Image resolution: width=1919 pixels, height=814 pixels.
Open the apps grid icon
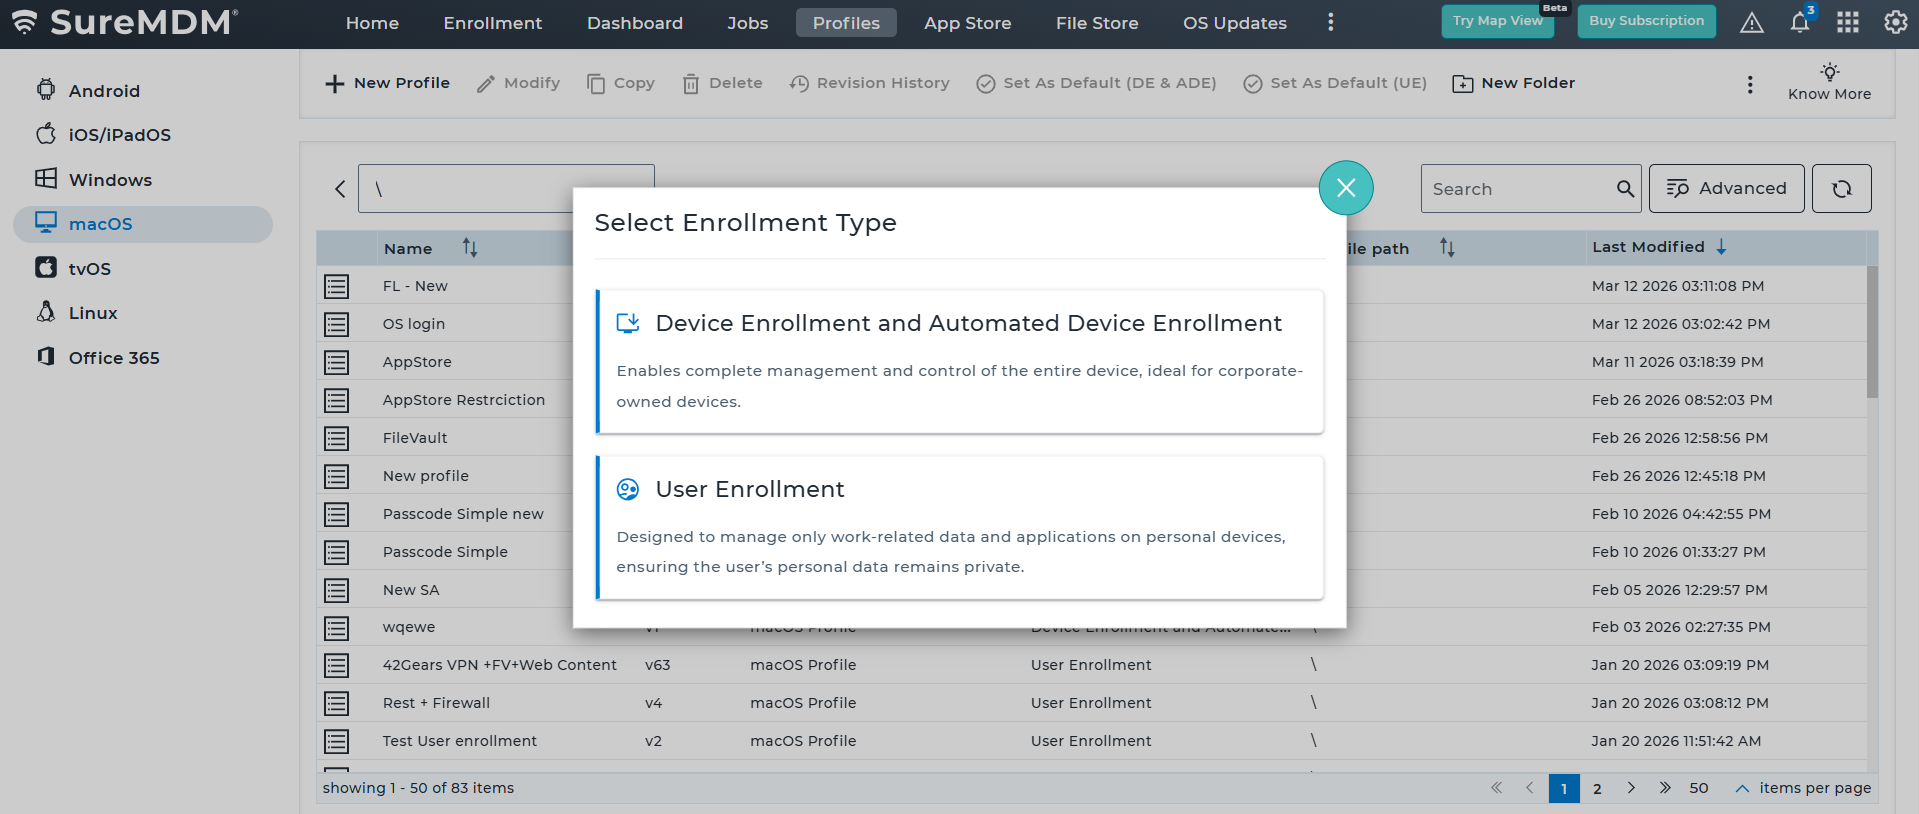click(1847, 23)
